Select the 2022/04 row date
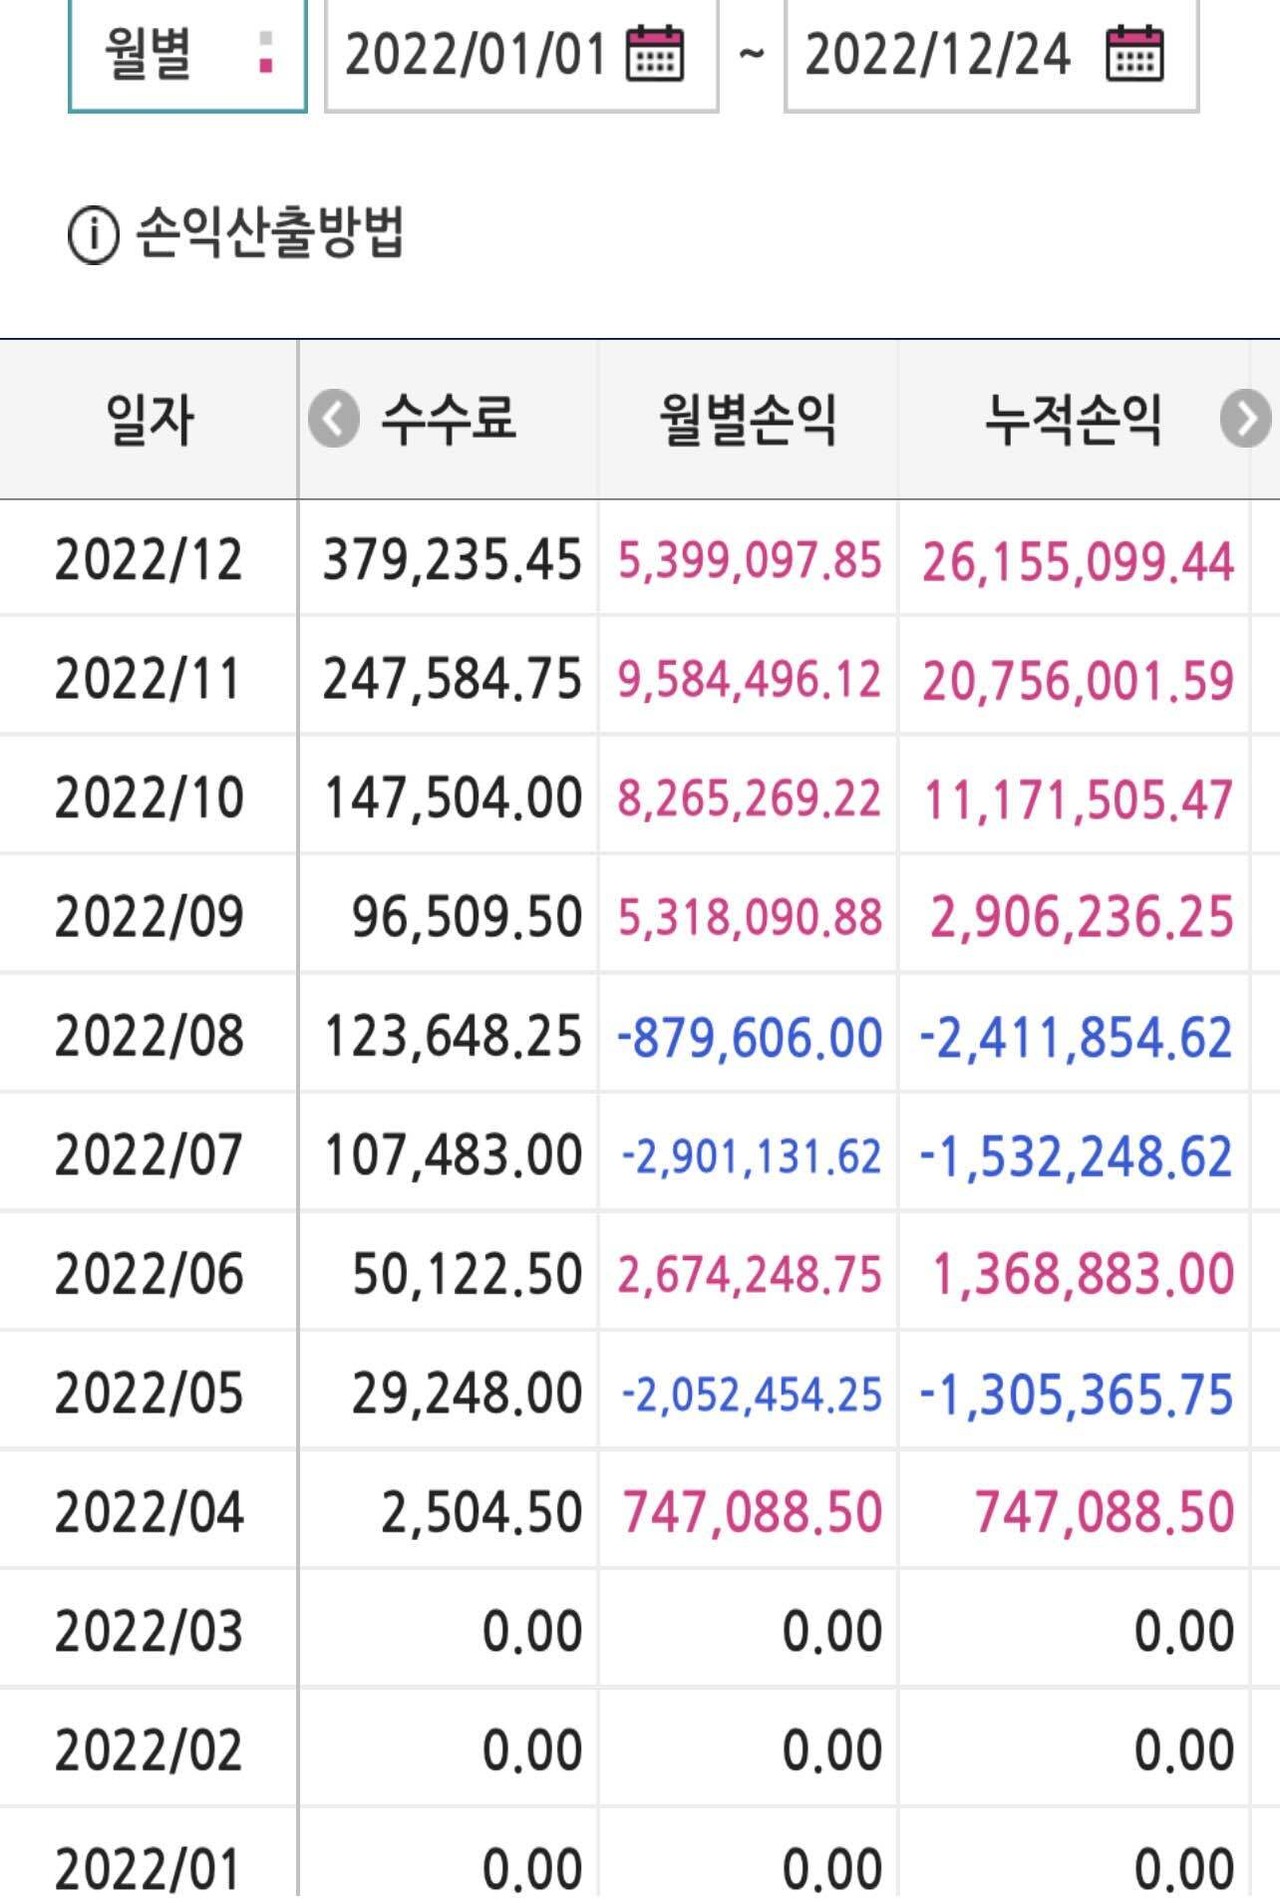This screenshot has height=1903, width=1280. 149,1511
